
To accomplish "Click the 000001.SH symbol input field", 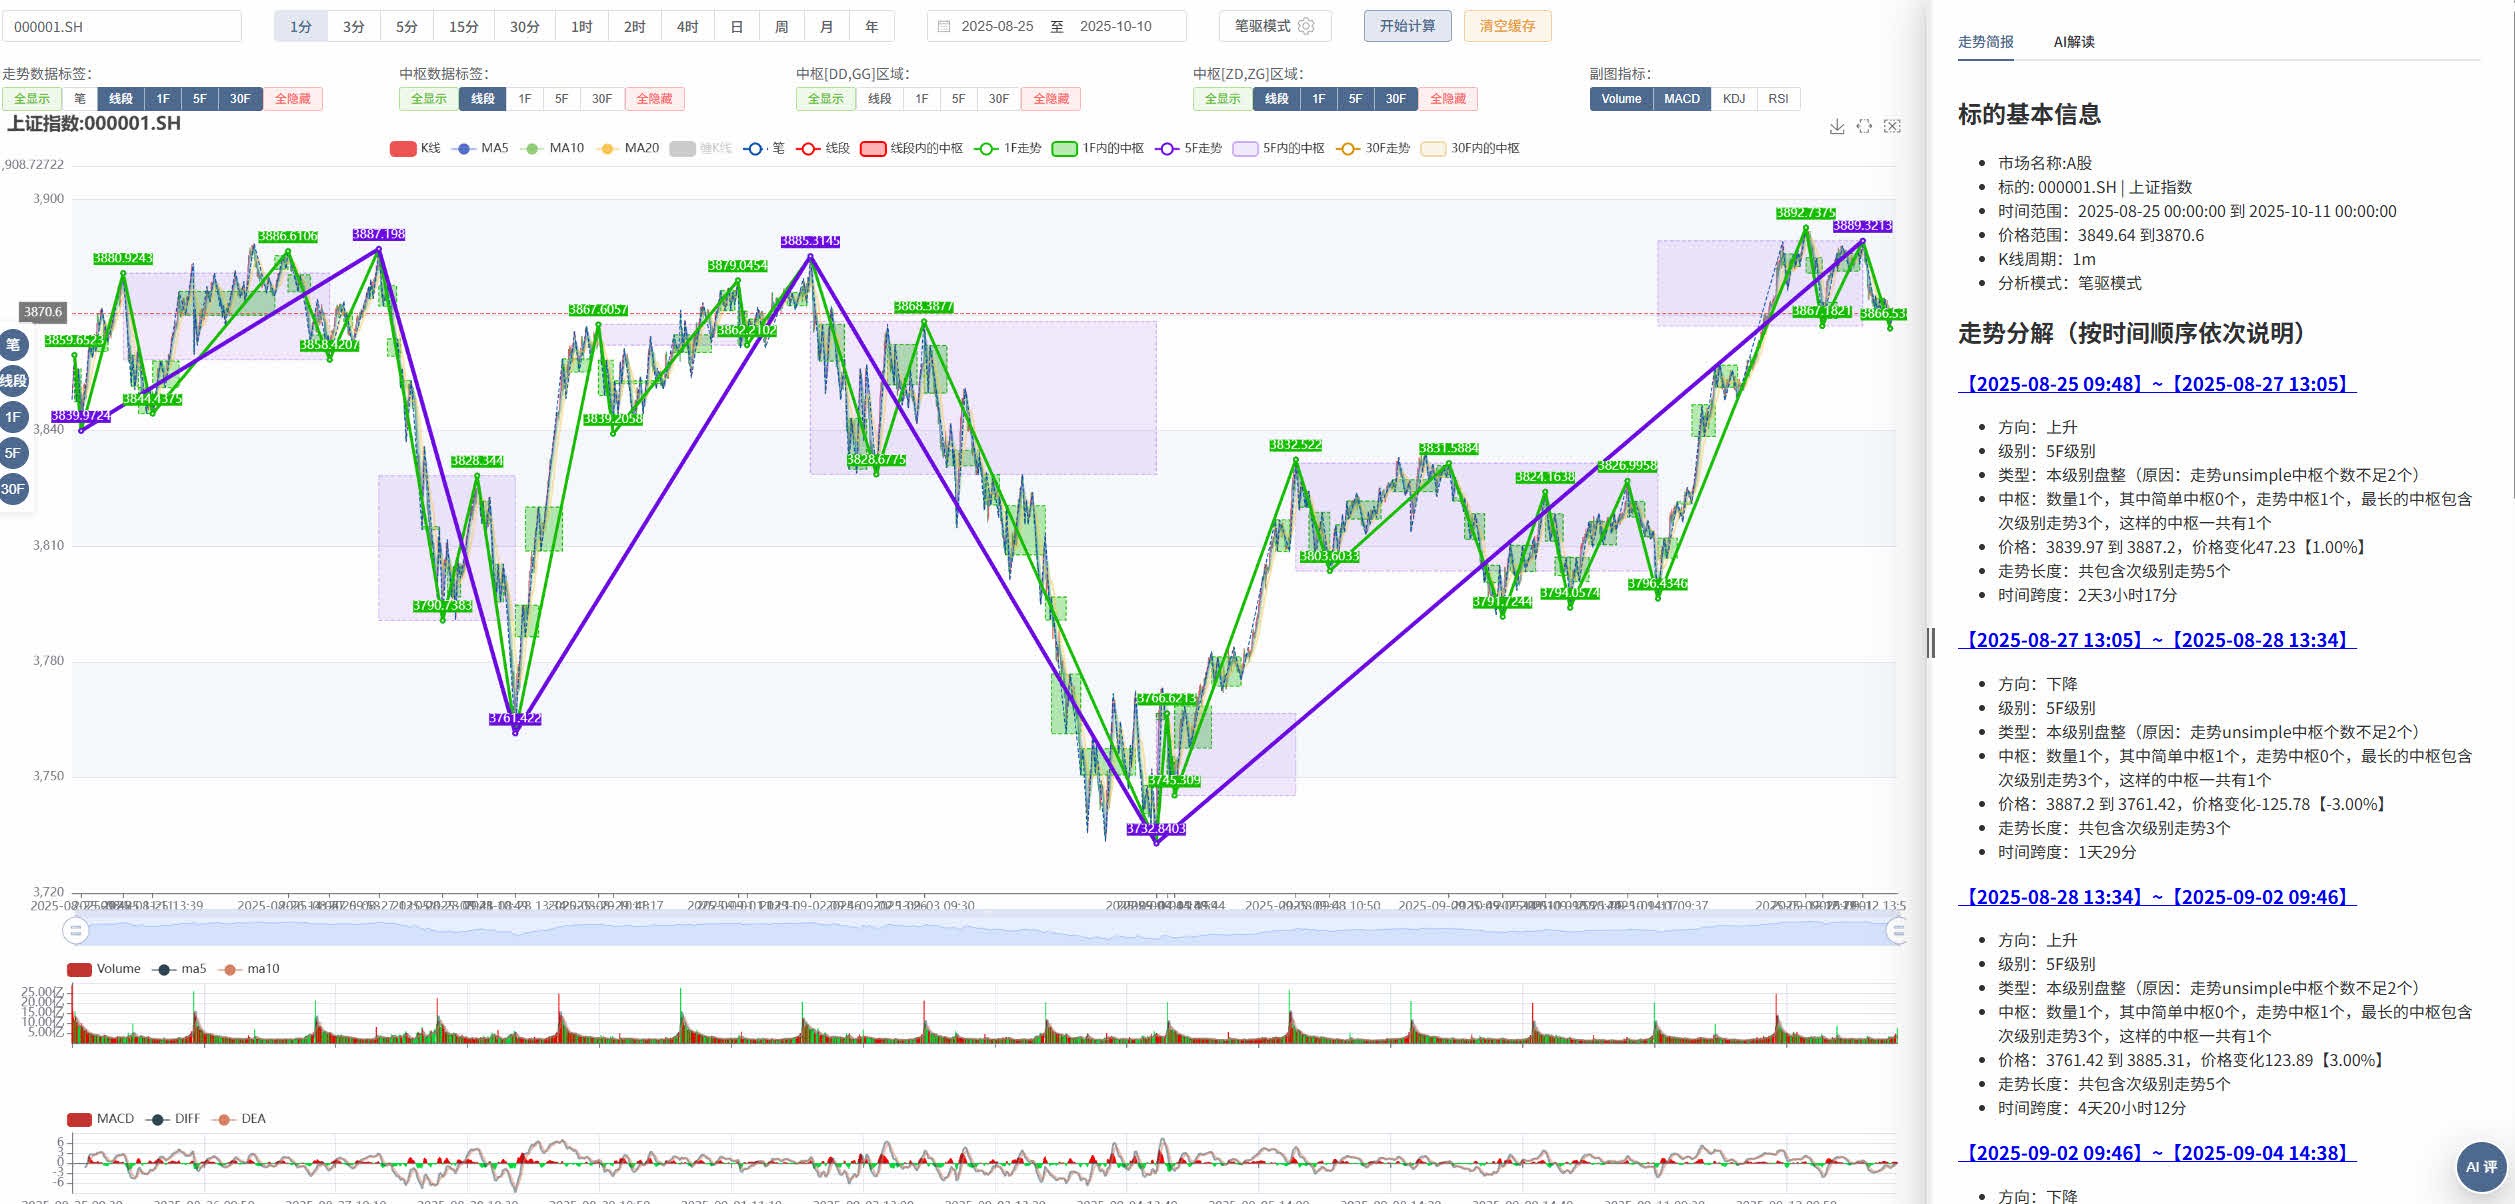I will pos(121,27).
